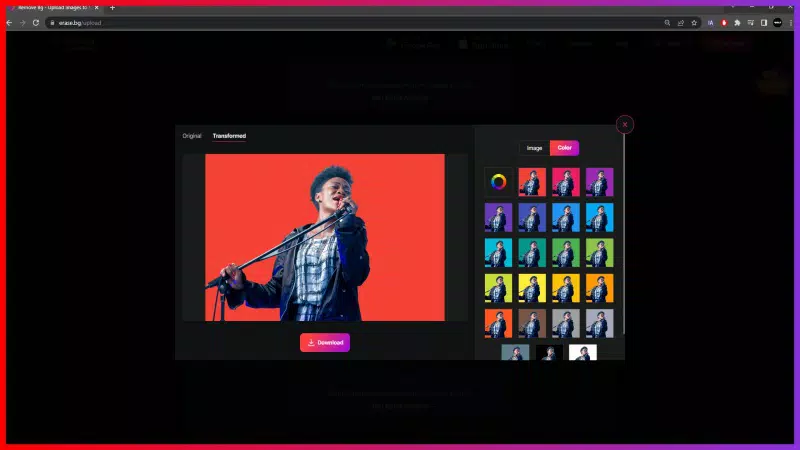Click the zoom magnifier icon in address bar
Screen dimensions: 800x450
667,23
